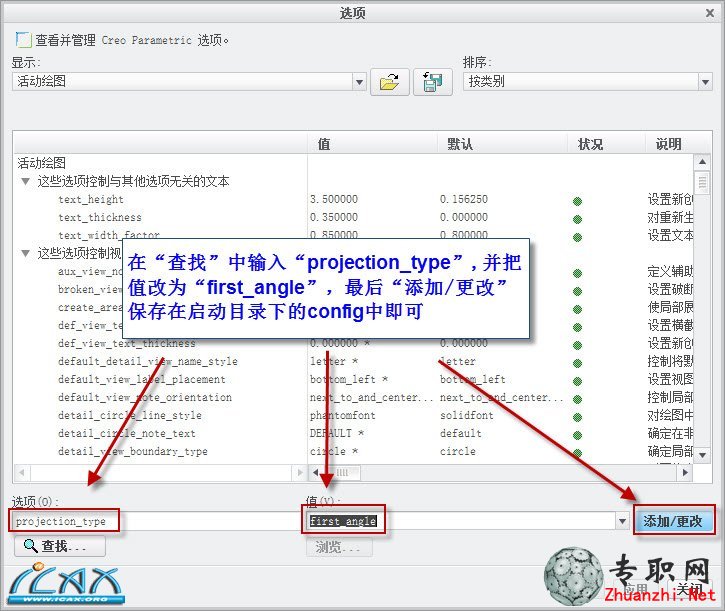Select the text_thickness option row

[x=100, y=217]
